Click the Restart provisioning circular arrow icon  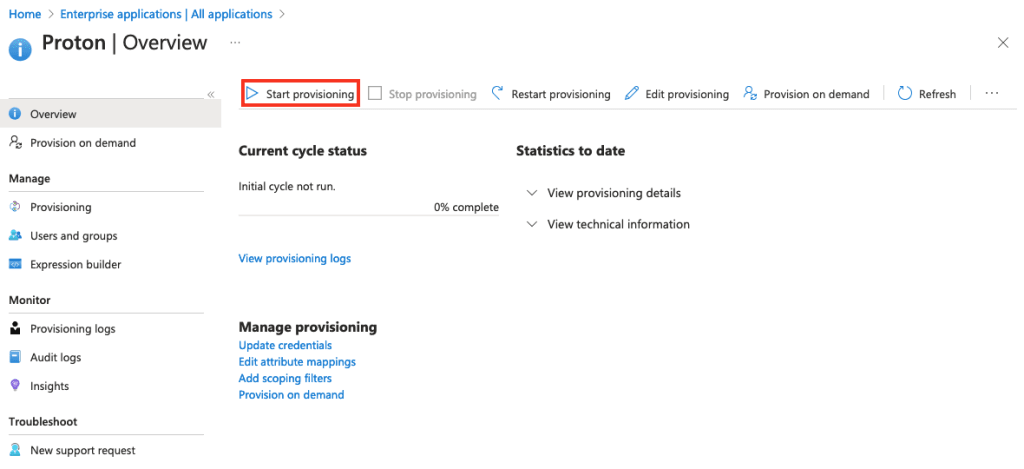point(498,94)
